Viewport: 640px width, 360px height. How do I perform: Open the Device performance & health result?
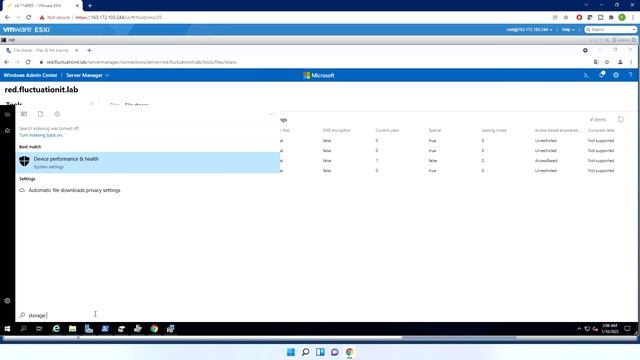148,162
